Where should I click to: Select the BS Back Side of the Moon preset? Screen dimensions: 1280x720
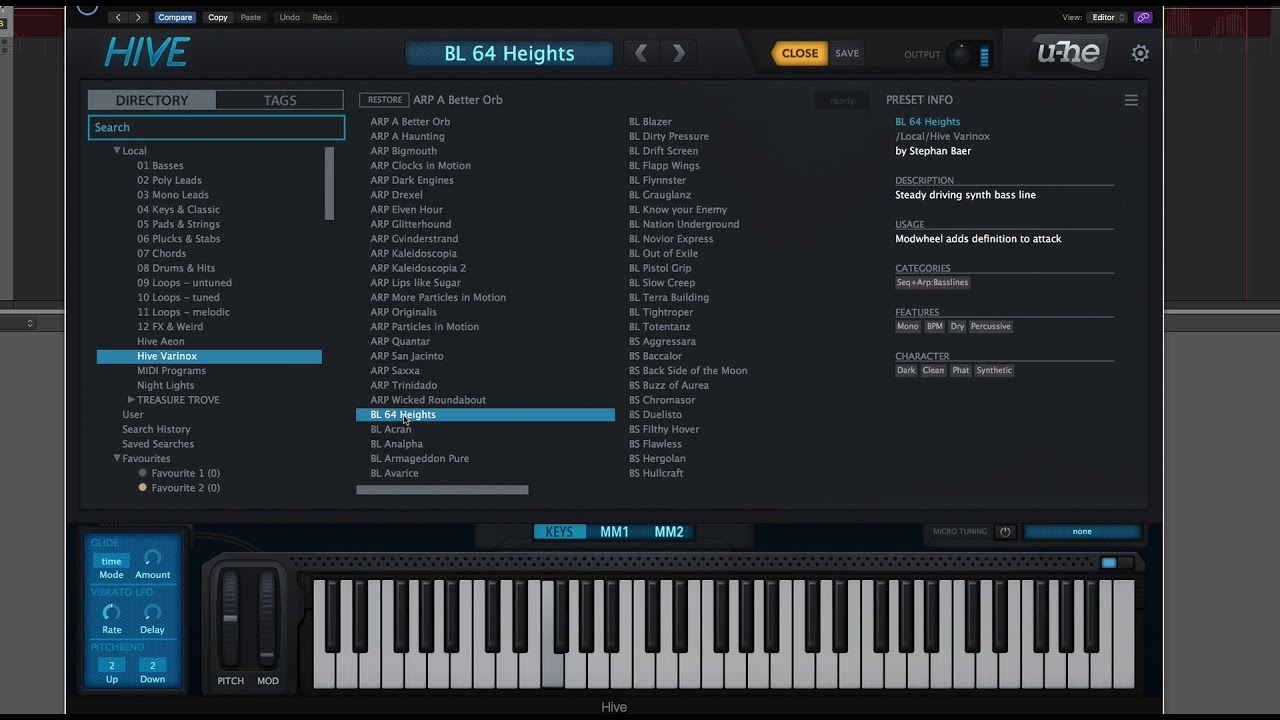click(x=688, y=371)
